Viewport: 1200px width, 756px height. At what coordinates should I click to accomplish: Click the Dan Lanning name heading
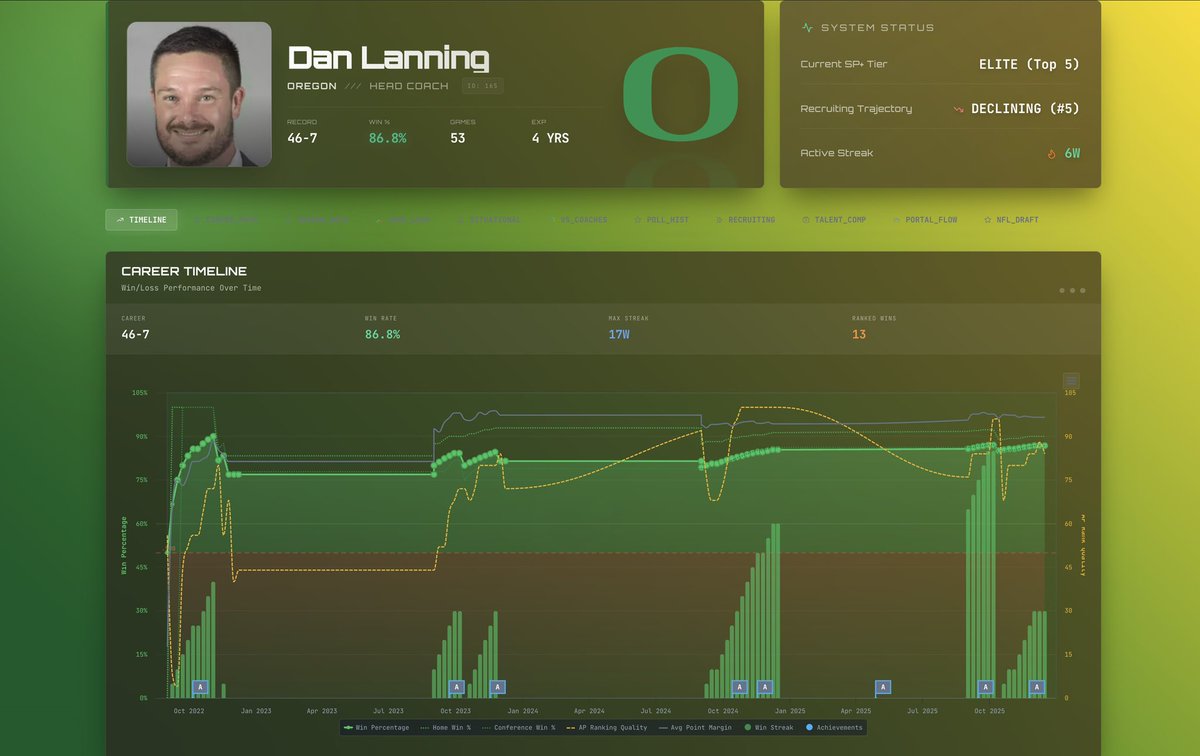tap(388, 59)
